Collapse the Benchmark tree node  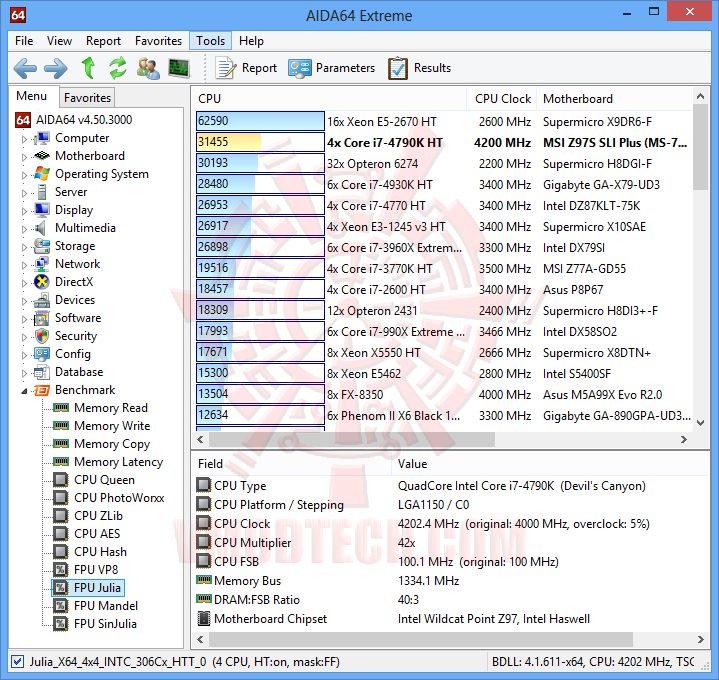(x=24, y=391)
